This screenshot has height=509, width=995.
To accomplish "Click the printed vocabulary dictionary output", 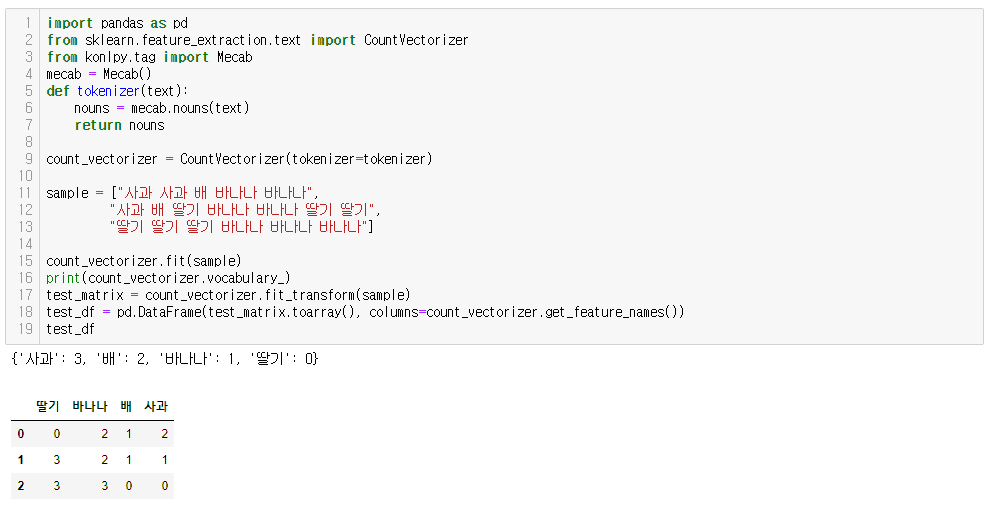I will coord(164,358).
